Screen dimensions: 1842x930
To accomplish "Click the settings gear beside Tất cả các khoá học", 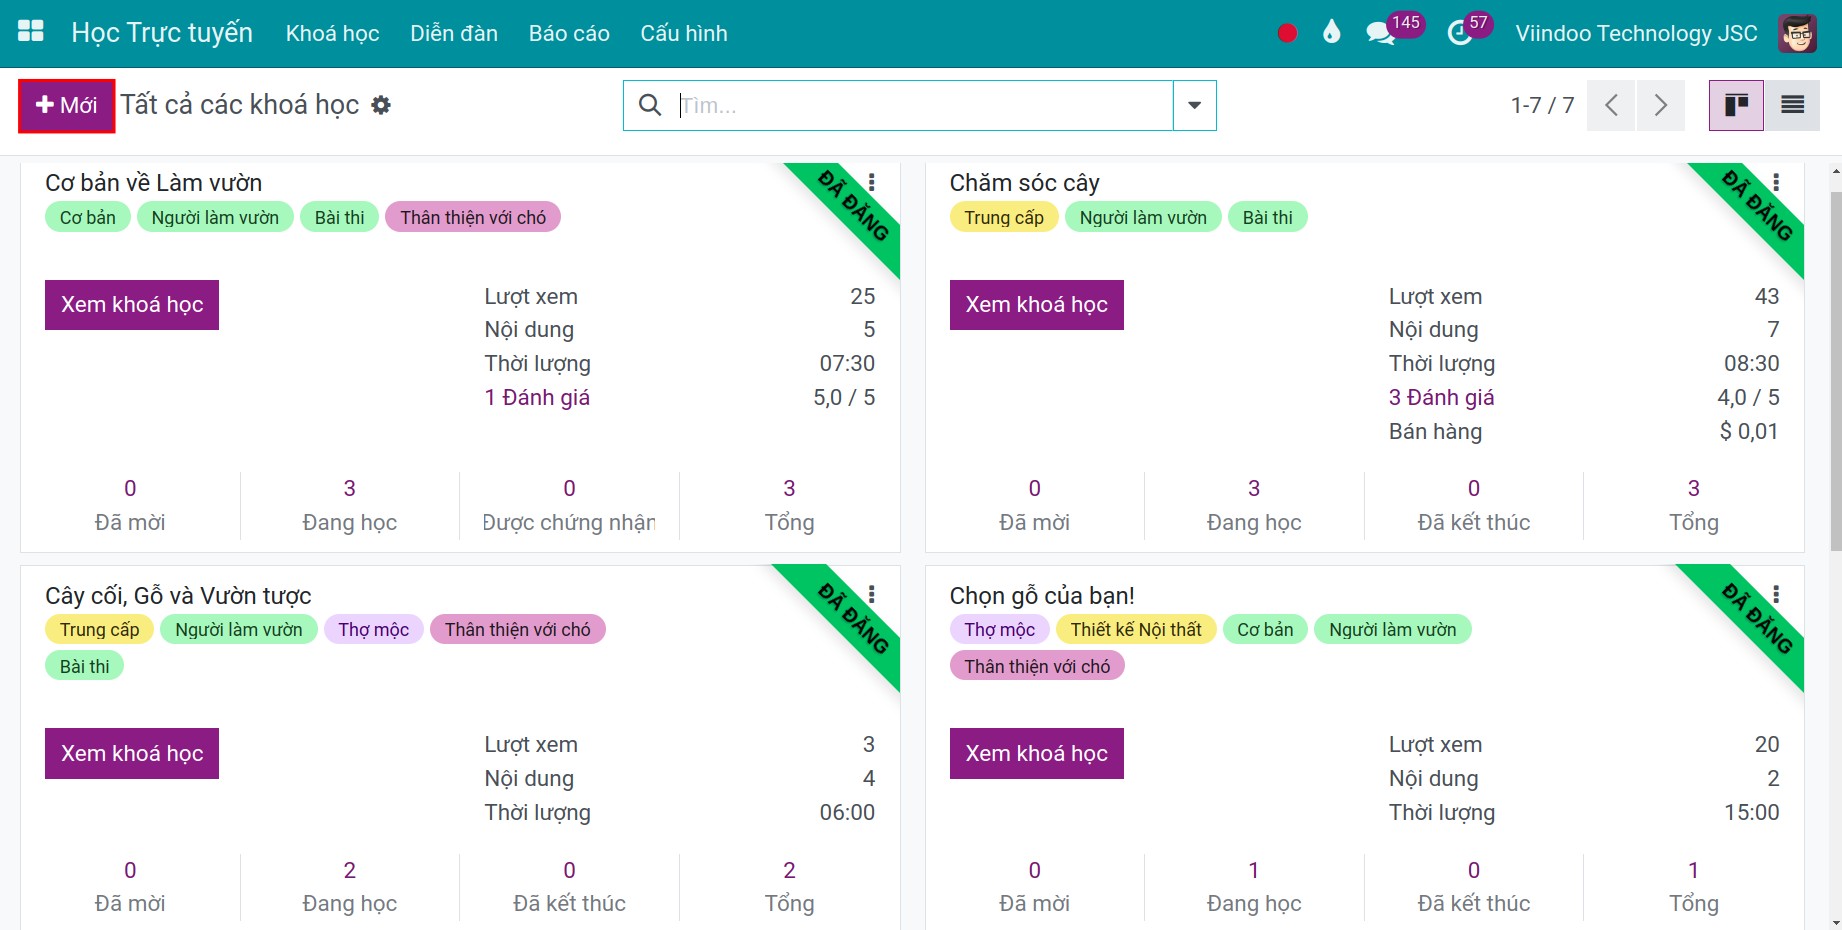I will (381, 105).
